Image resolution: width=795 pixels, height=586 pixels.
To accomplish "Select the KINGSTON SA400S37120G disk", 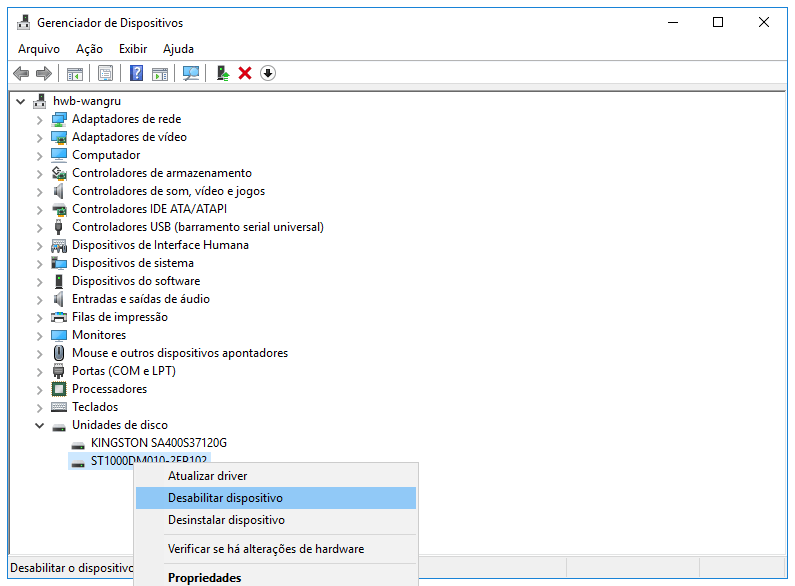I will click(158, 443).
